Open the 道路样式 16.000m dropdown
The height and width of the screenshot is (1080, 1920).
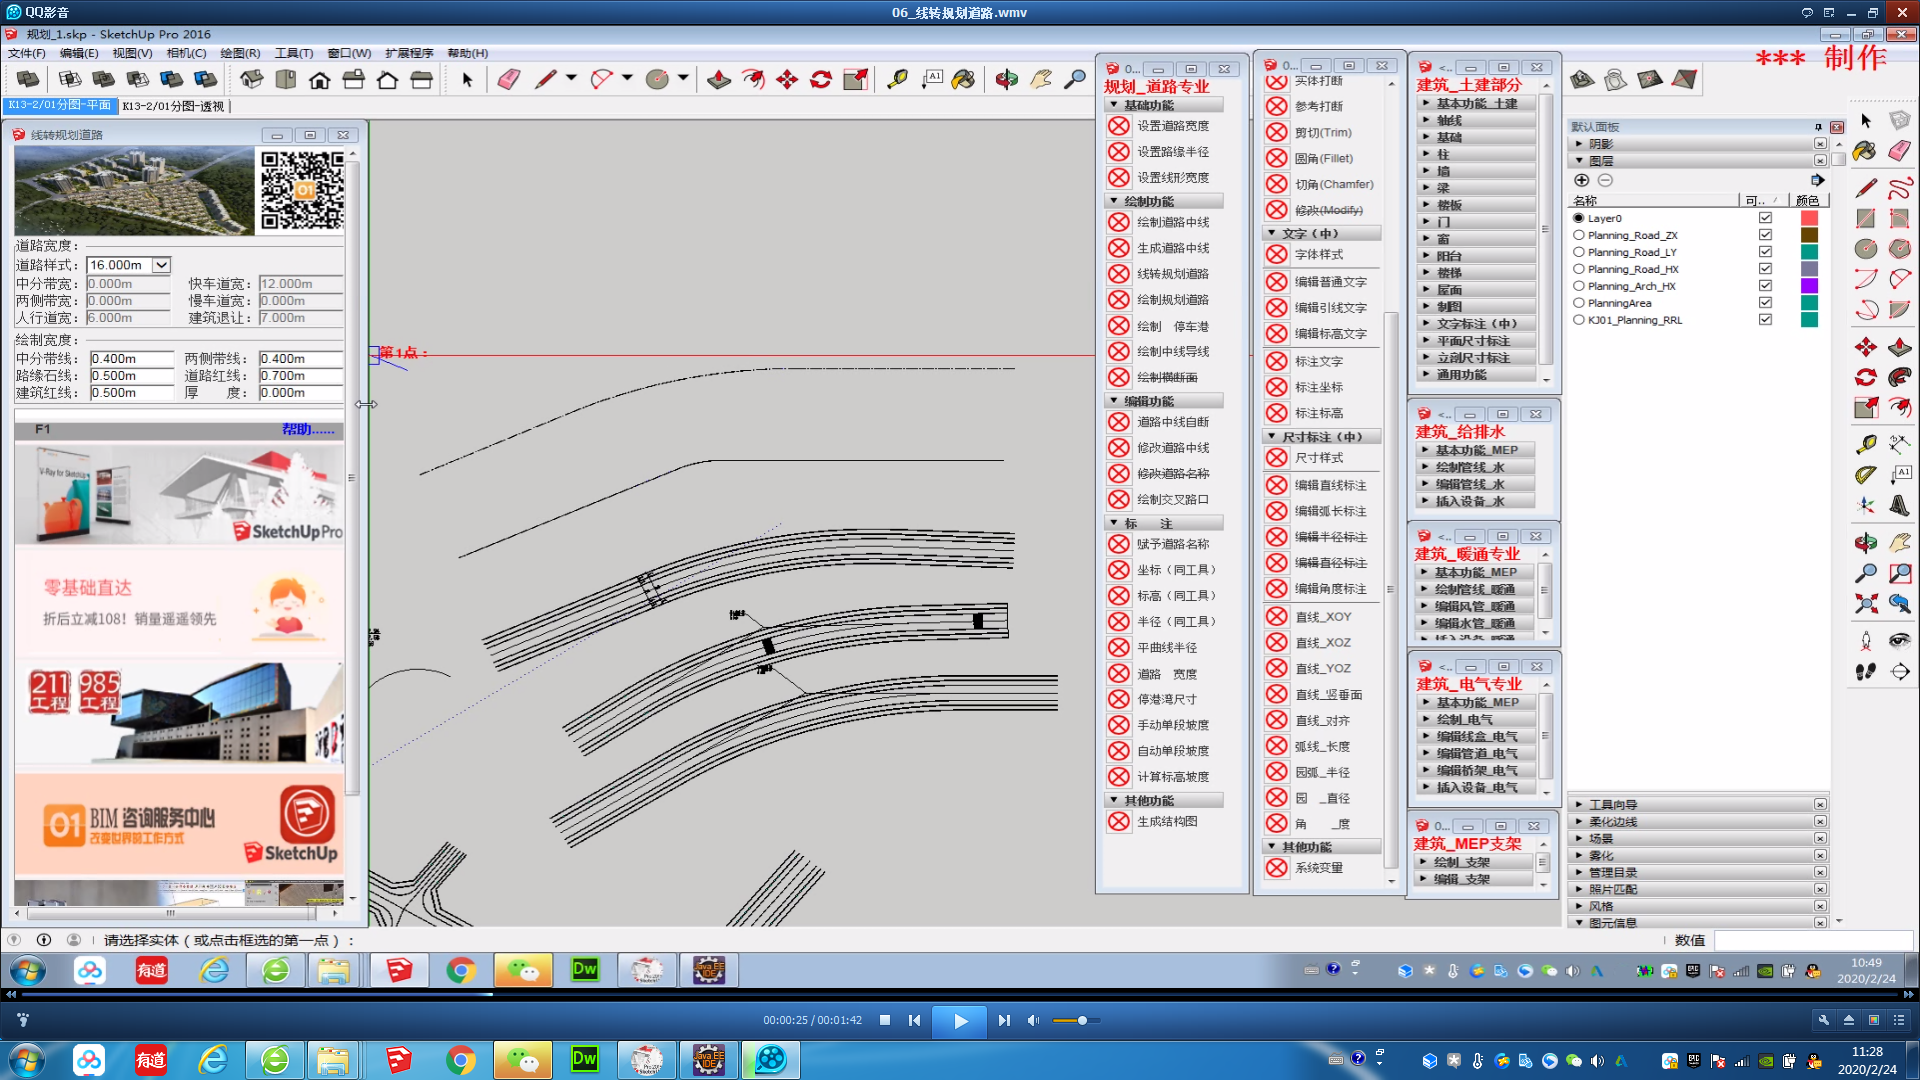click(161, 265)
